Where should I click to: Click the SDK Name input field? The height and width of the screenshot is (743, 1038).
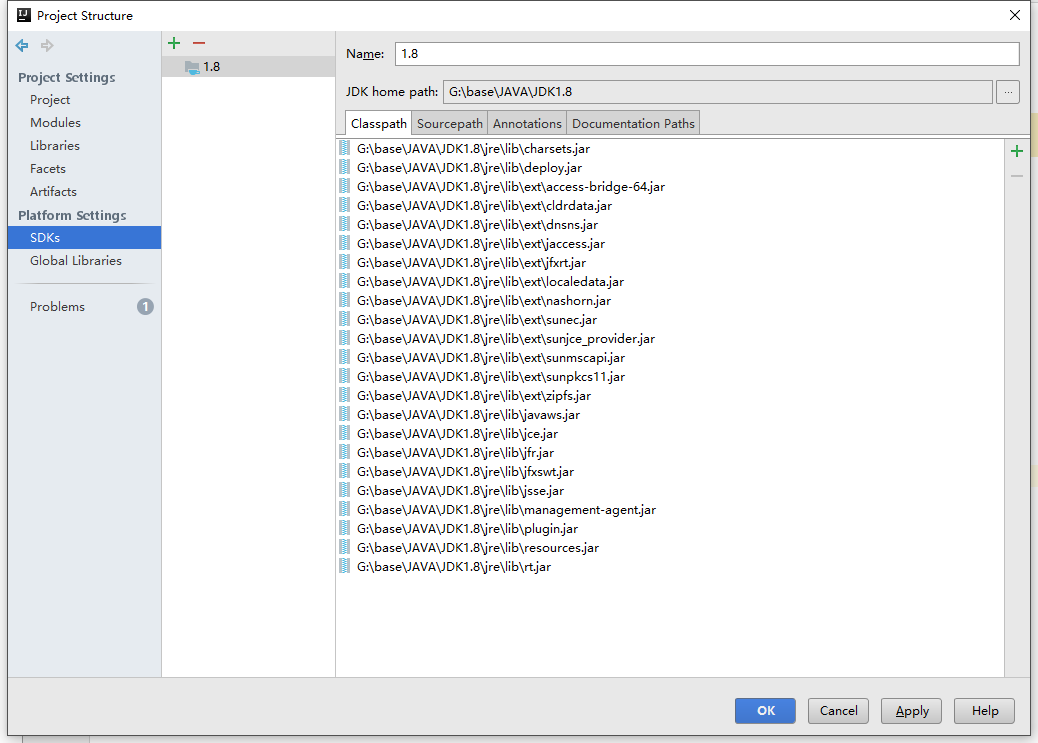click(706, 54)
